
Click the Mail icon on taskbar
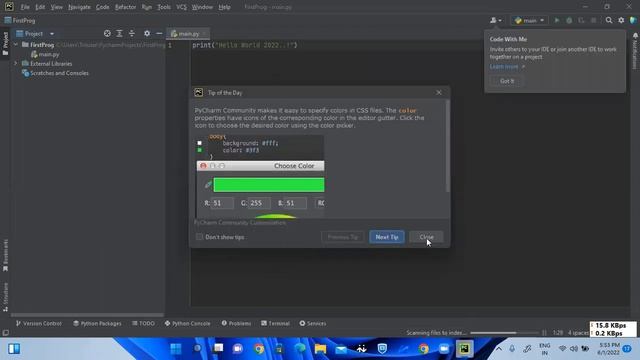point(341,349)
